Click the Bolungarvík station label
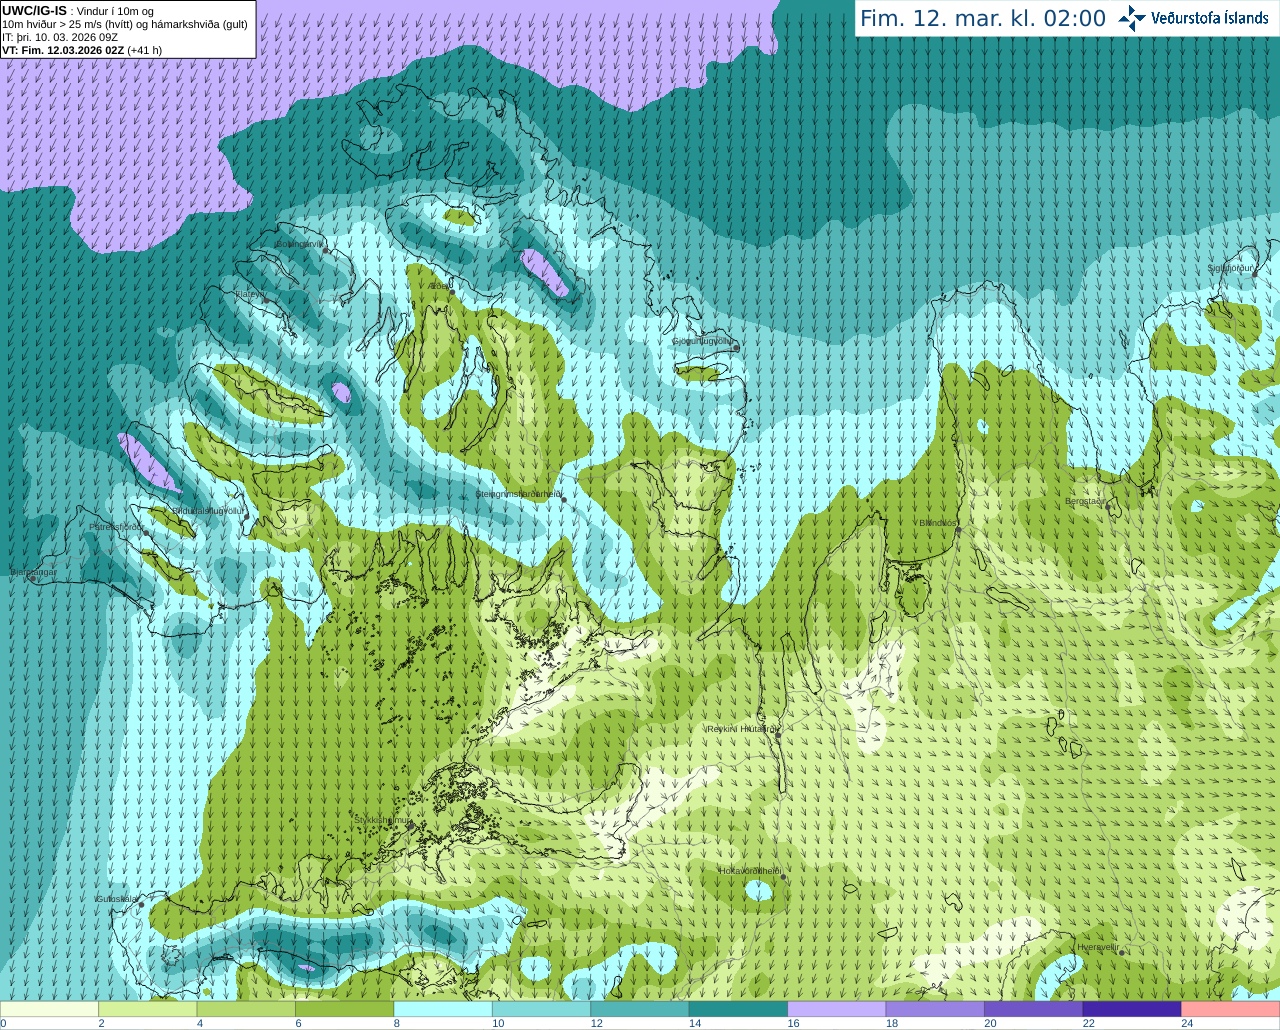Image resolution: width=1280 pixels, height=1030 pixels. tap(300, 244)
